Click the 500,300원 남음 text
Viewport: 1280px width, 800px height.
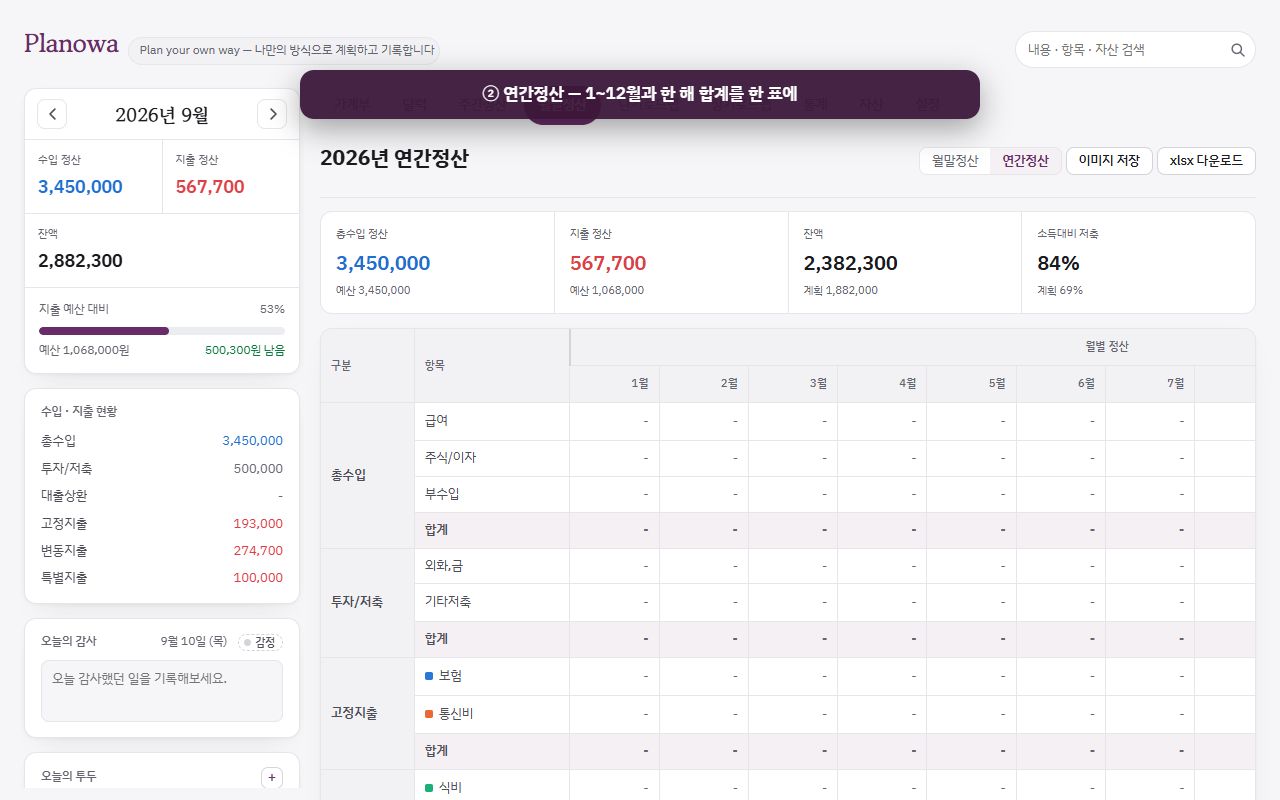(x=245, y=350)
